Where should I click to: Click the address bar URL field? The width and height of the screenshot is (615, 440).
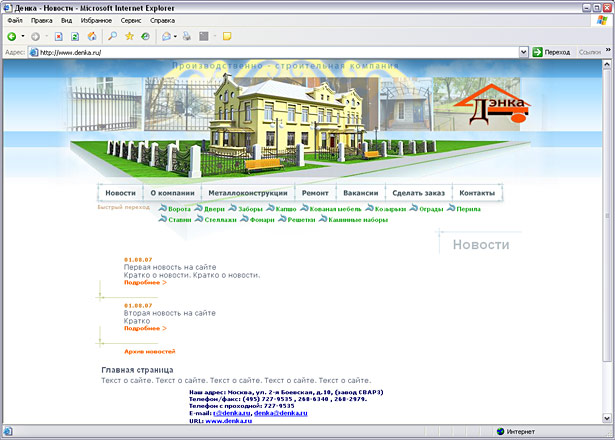pos(273,52)
